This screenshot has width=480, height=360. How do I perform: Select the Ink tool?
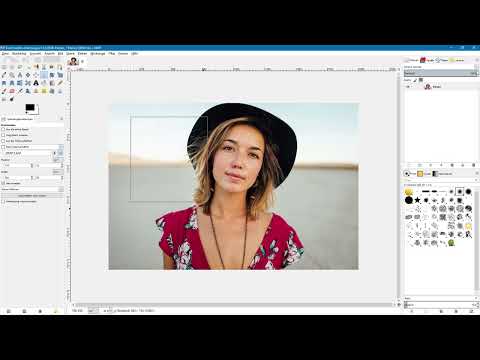coord(28,91)
